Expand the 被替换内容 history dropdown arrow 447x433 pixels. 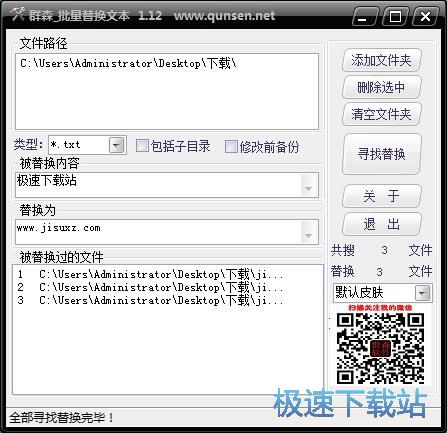point(308,188)
